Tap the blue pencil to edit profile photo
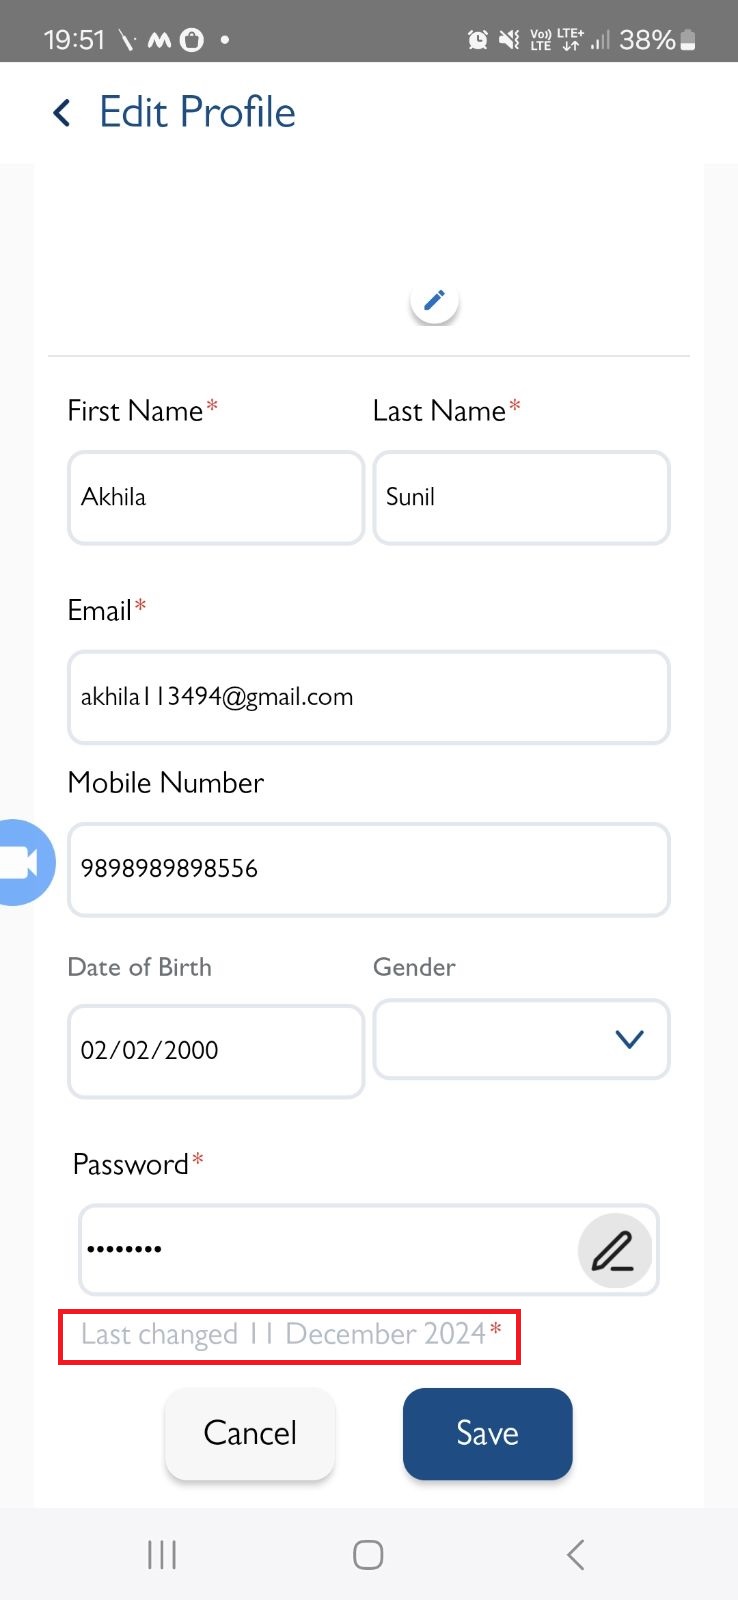Image resolution: width=738 pixels, height=1600 pixels. point(434,300)
